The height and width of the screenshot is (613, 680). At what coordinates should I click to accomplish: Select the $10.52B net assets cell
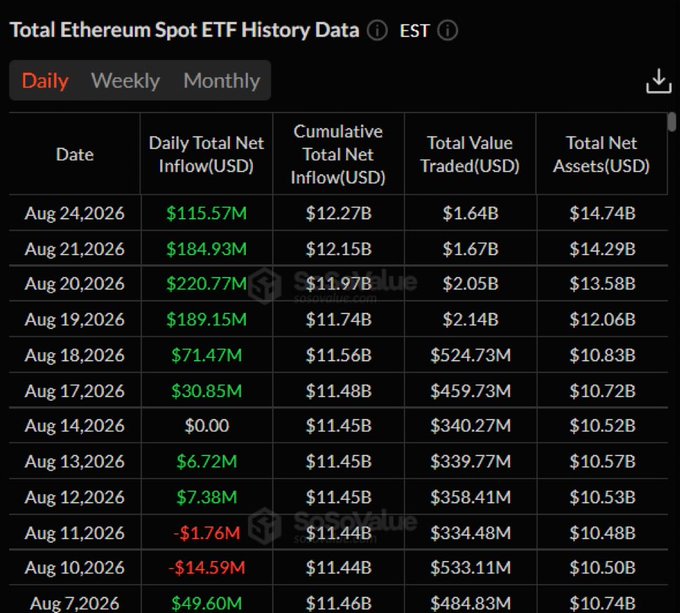coord(602,426)
